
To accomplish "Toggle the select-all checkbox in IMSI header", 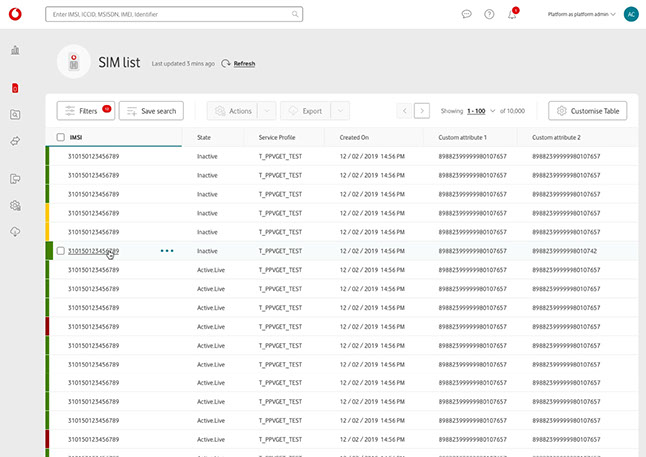I will coord(61,137).
